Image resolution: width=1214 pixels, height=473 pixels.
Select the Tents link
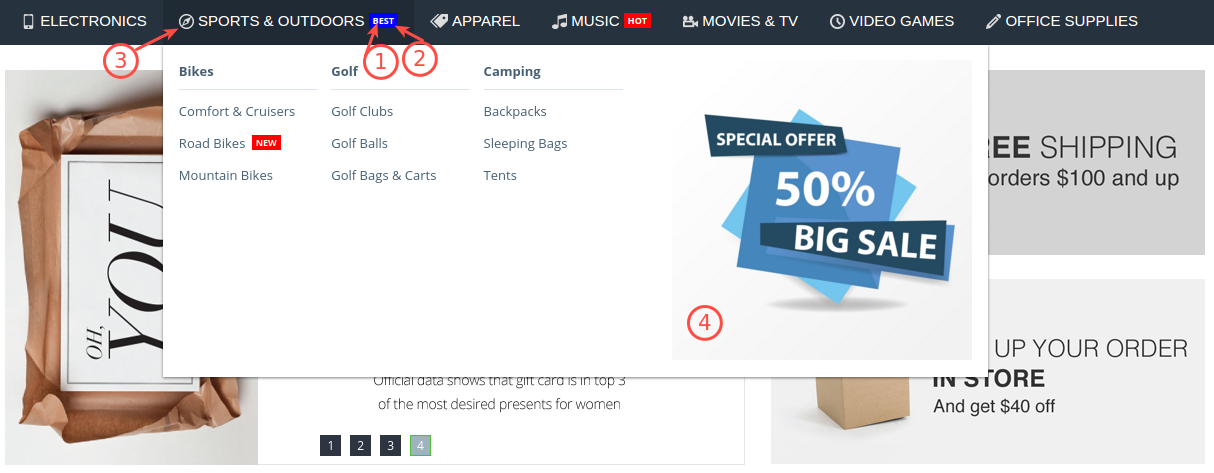(500, 175)
